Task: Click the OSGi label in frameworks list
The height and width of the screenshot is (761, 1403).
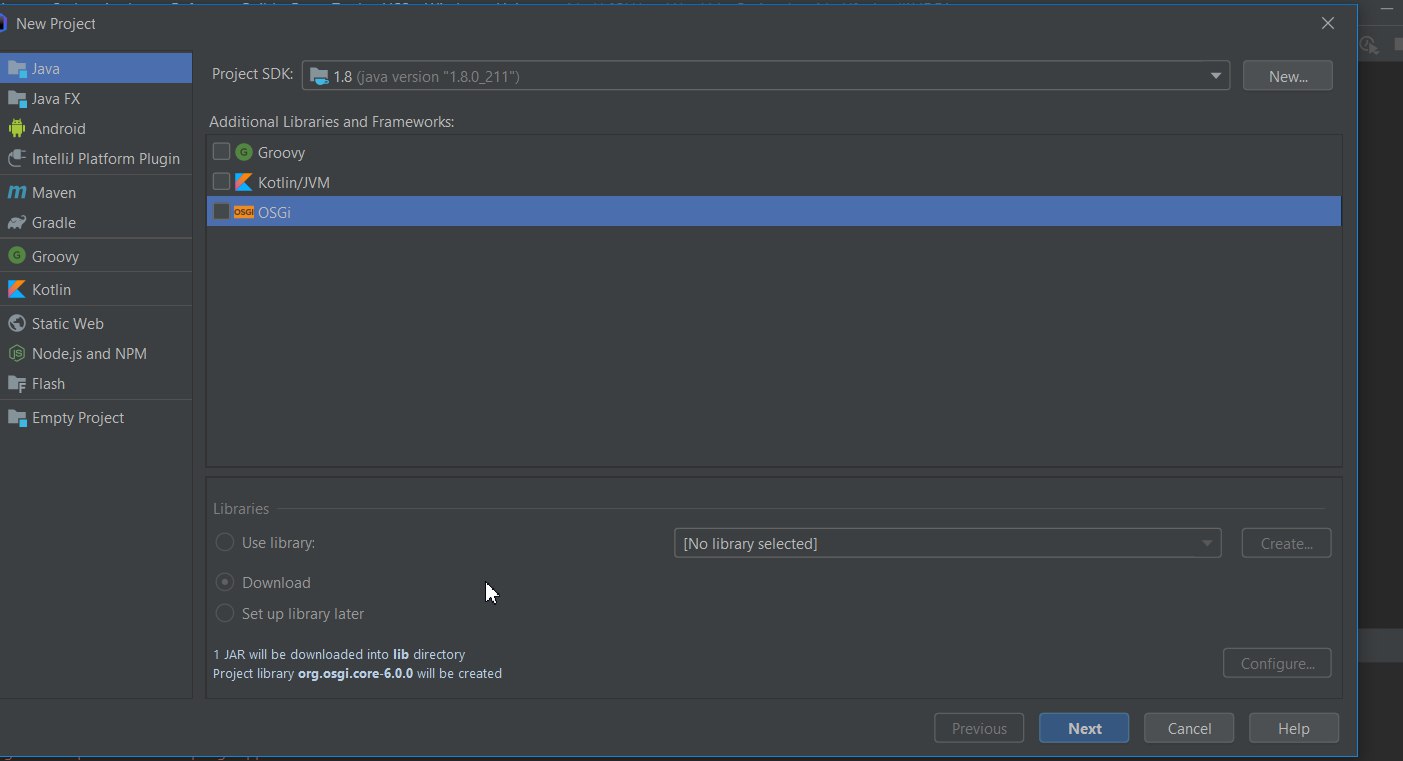Action: pos(274,212)
